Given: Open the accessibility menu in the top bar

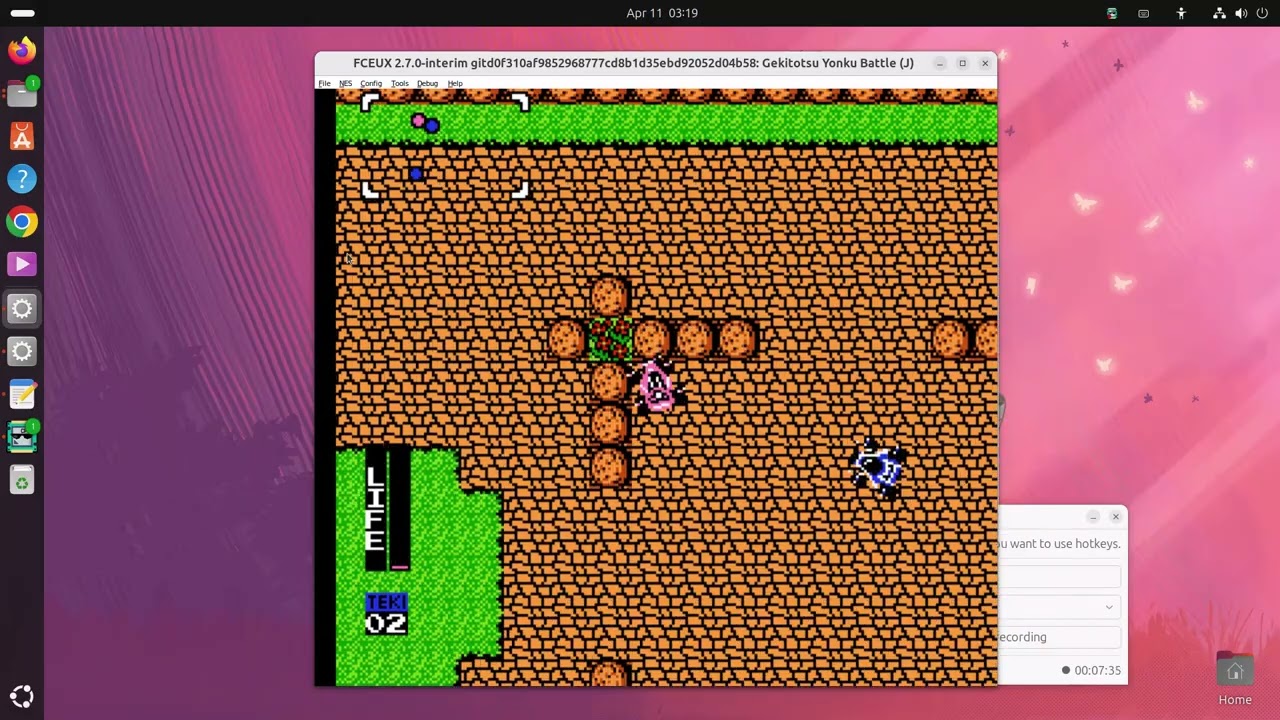Looking at the screenshot, I should pyautogui.click(x=1181, y=13).
